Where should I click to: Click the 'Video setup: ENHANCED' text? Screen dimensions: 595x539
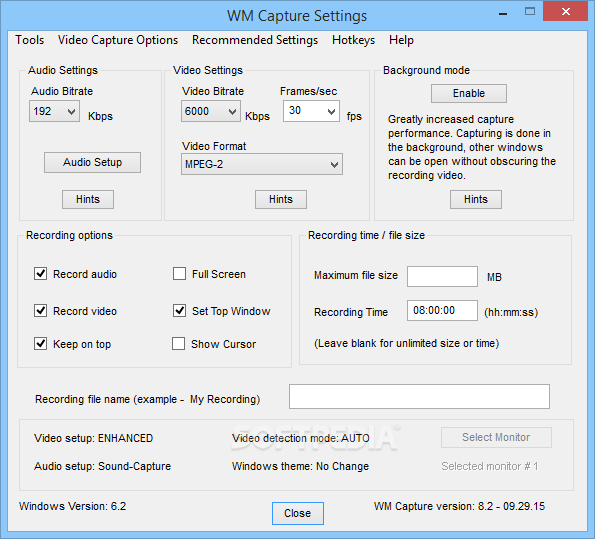(93, 438)
